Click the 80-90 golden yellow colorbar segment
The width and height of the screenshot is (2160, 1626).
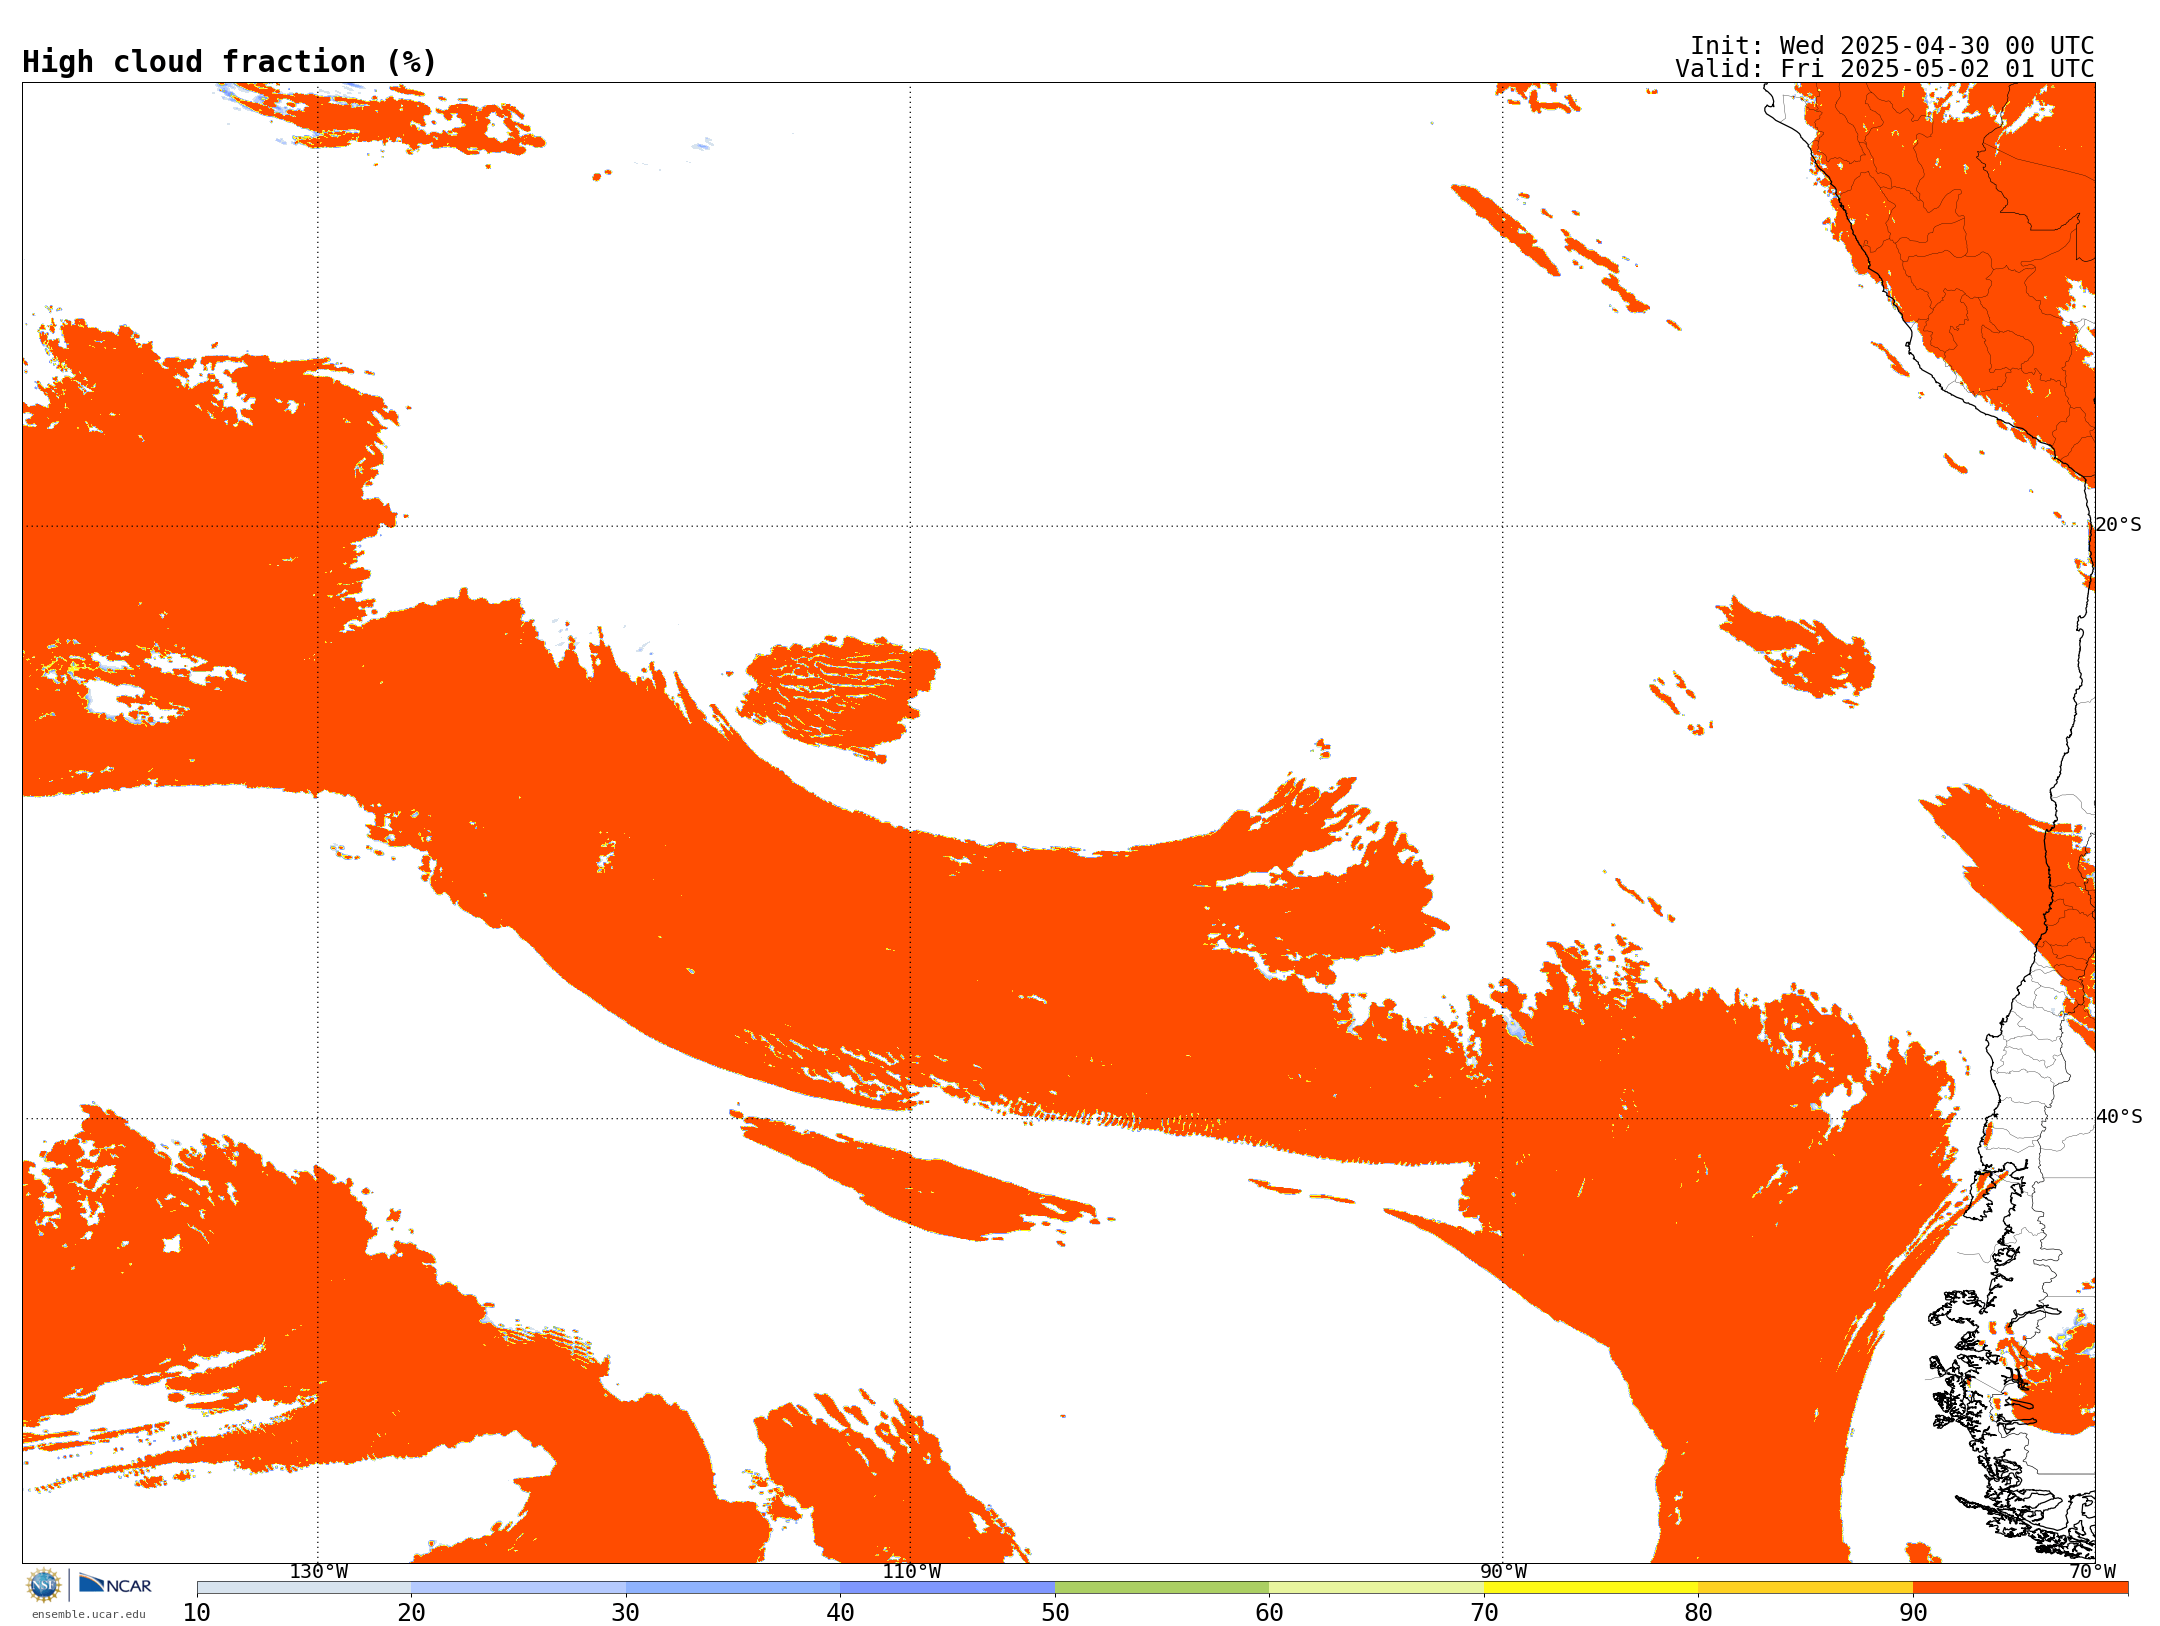pyautogui.click(x=1805, y=1588)
